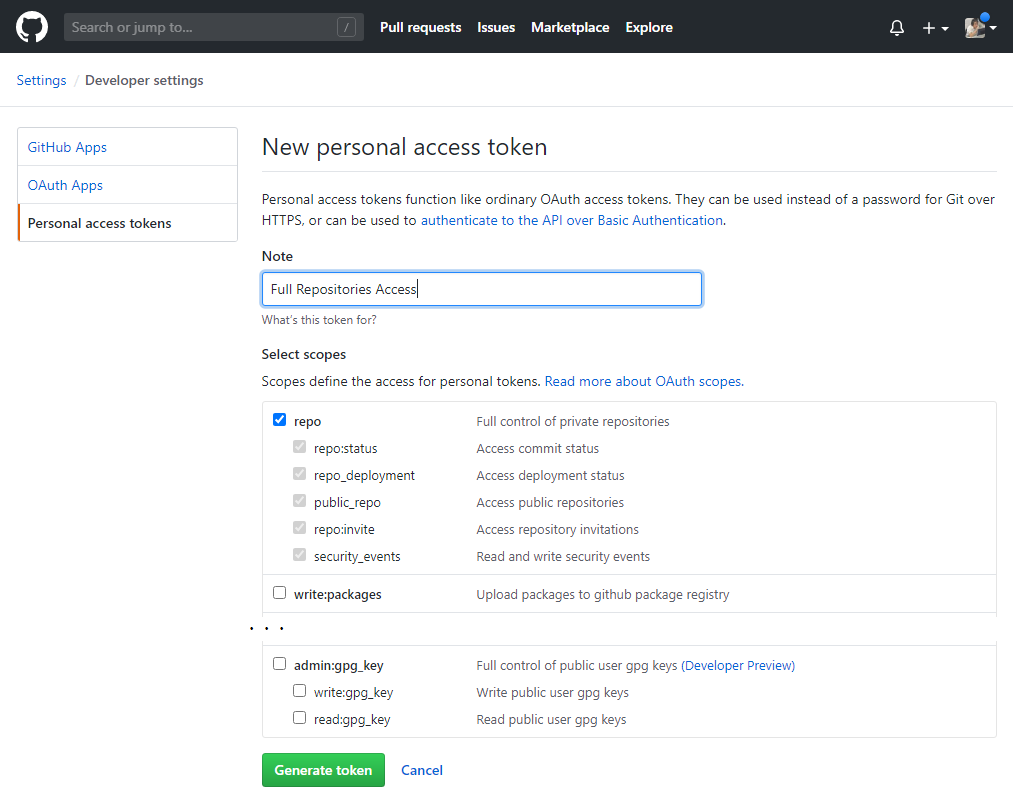Open the user avatar menu

point(979,28)
